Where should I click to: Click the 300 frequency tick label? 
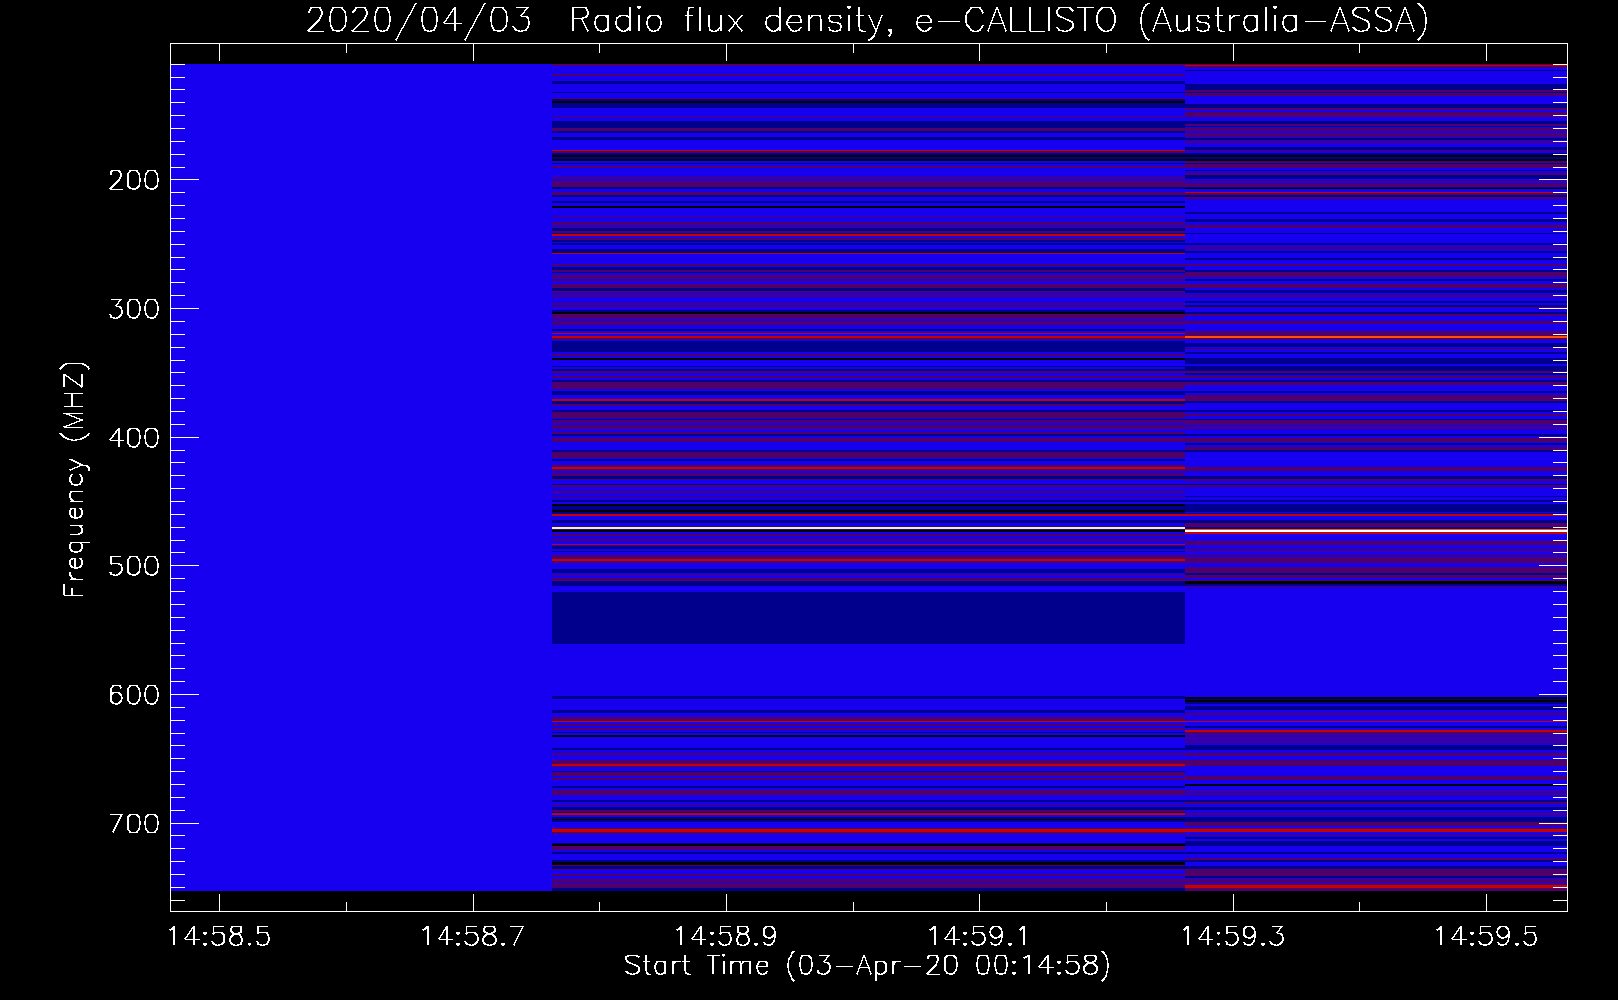tap(134, 309)
